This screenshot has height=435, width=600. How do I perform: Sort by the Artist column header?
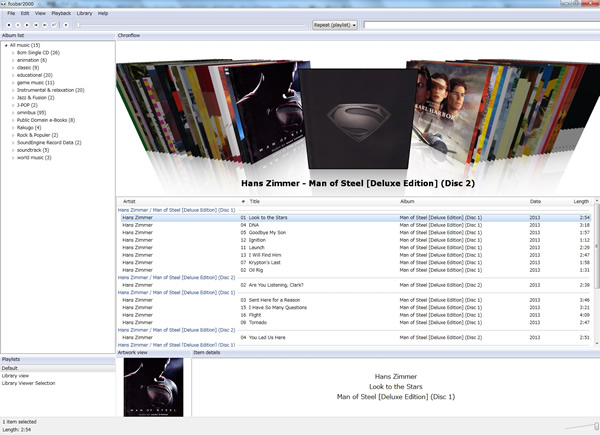(129, 202)
